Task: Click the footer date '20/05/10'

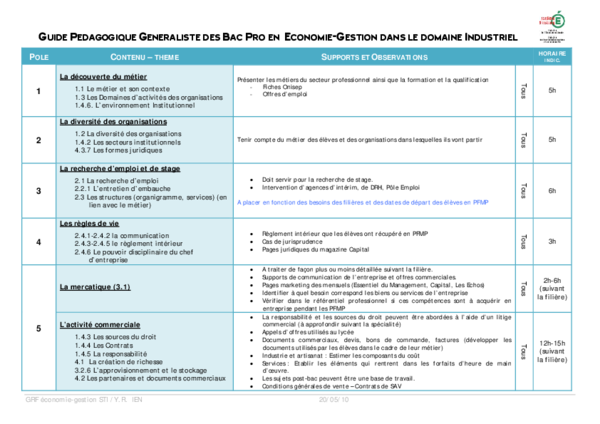Action: pyautogui.click(x=334, y=400)
